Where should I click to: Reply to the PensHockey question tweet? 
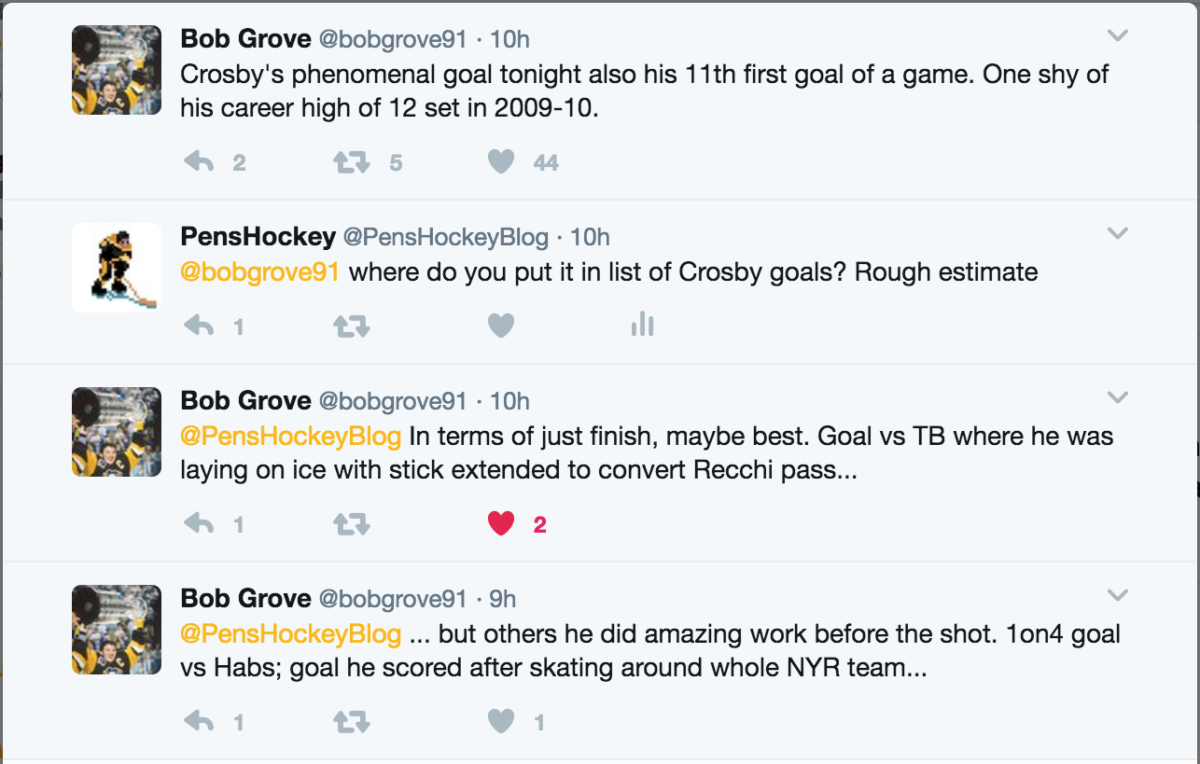coord(200,325)
